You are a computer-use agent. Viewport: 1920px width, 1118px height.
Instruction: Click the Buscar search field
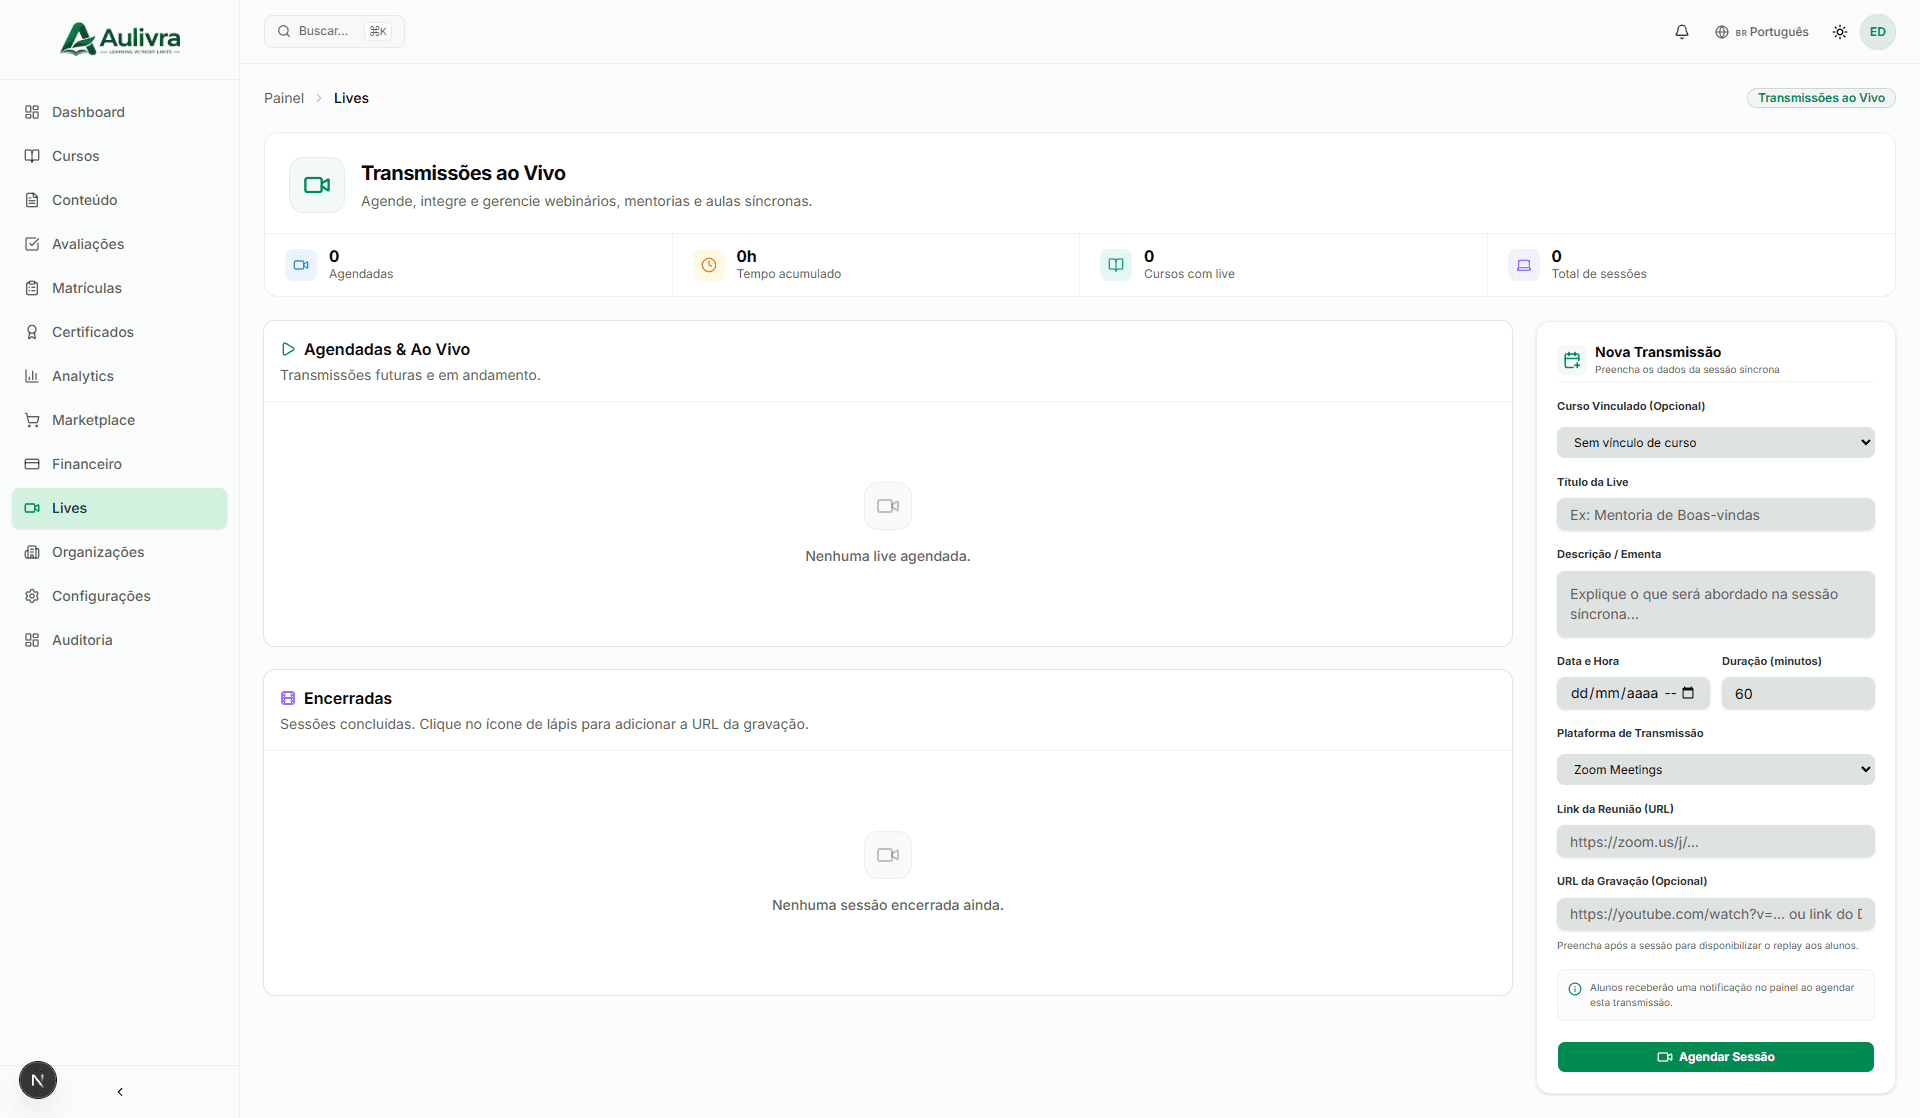tap(334, 31)
